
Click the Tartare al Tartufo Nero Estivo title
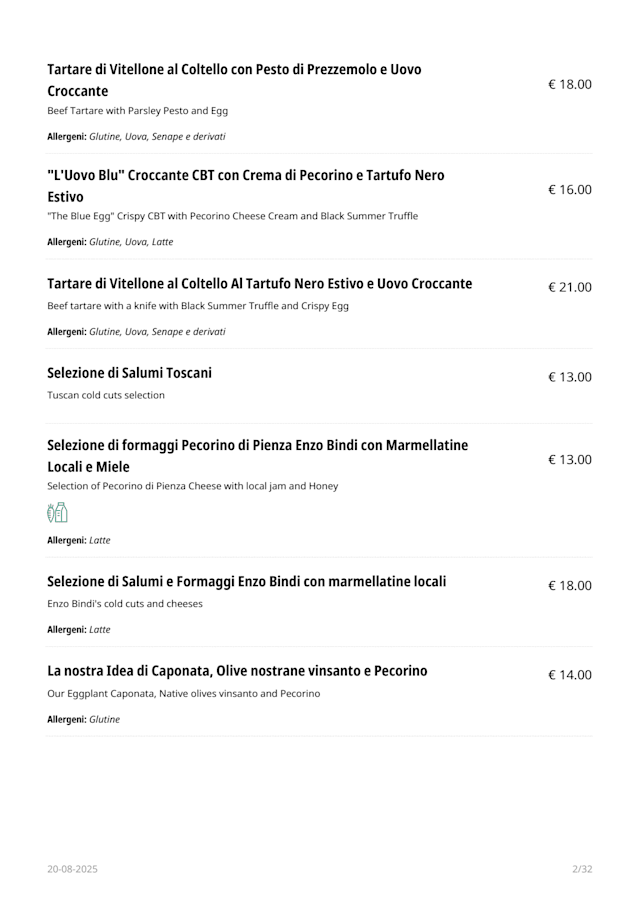[259, 284]
